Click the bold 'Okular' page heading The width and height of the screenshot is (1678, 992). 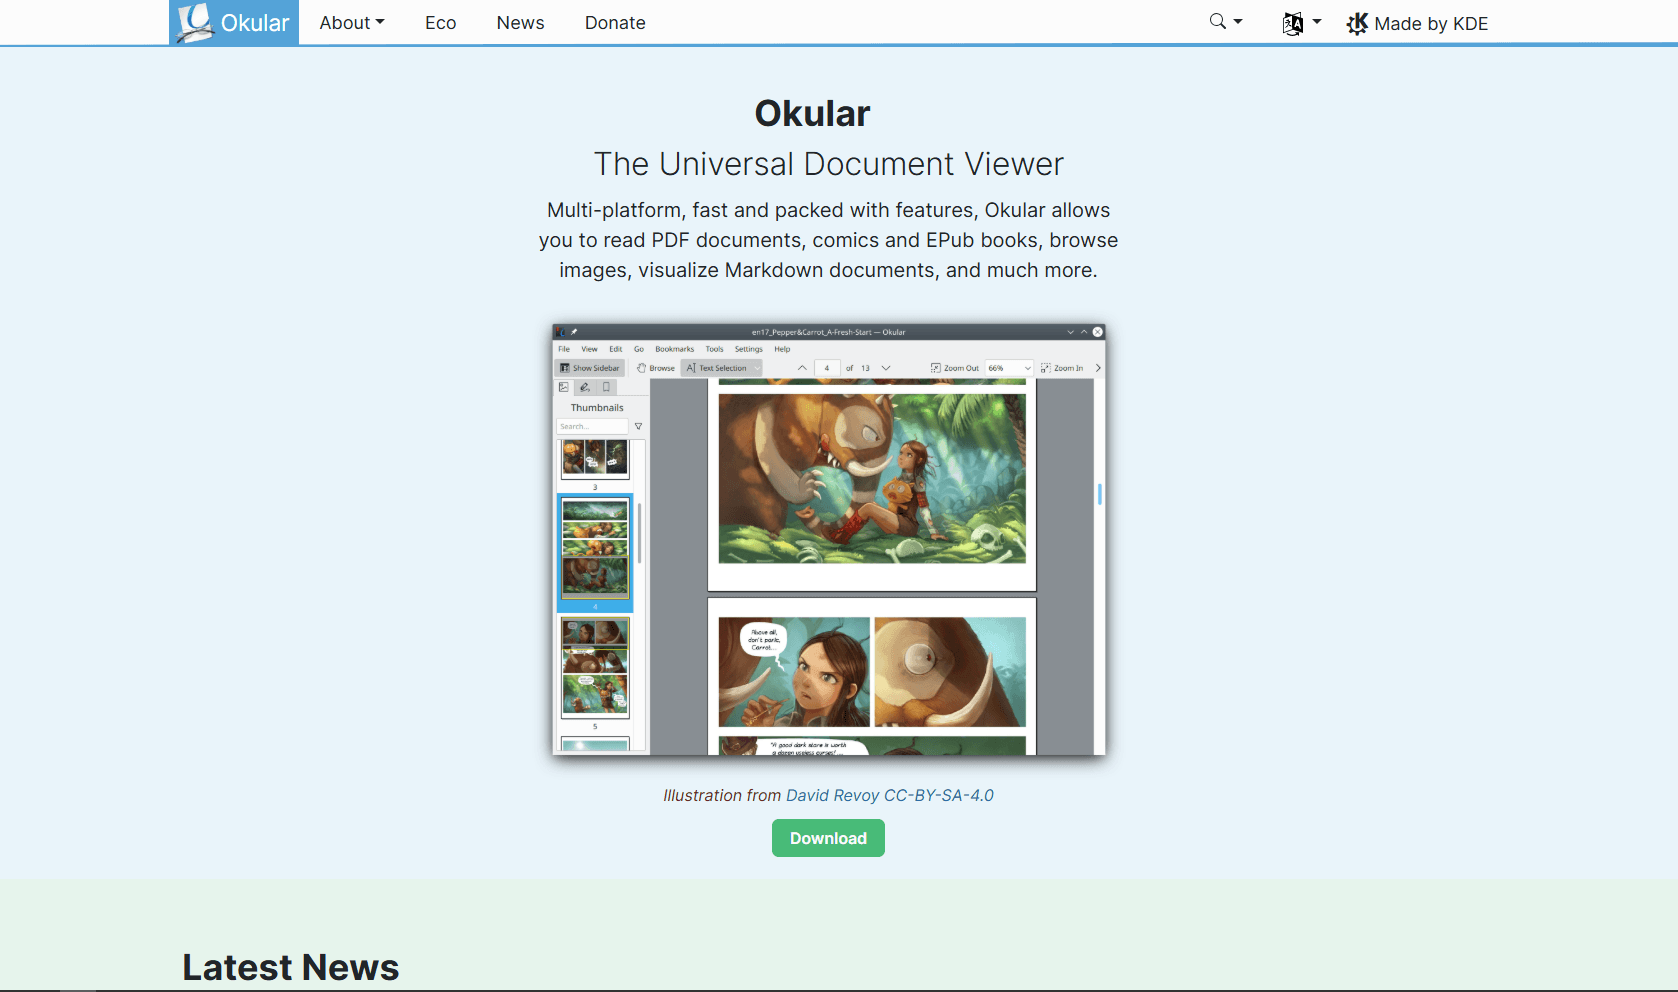coord(812,114)
